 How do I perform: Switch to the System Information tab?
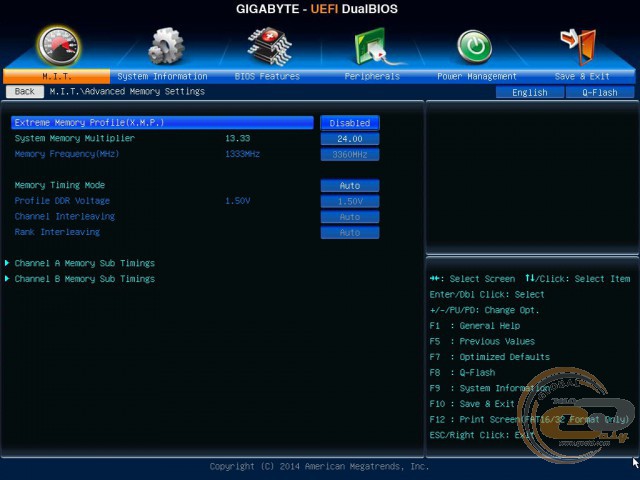pos(162,76)
